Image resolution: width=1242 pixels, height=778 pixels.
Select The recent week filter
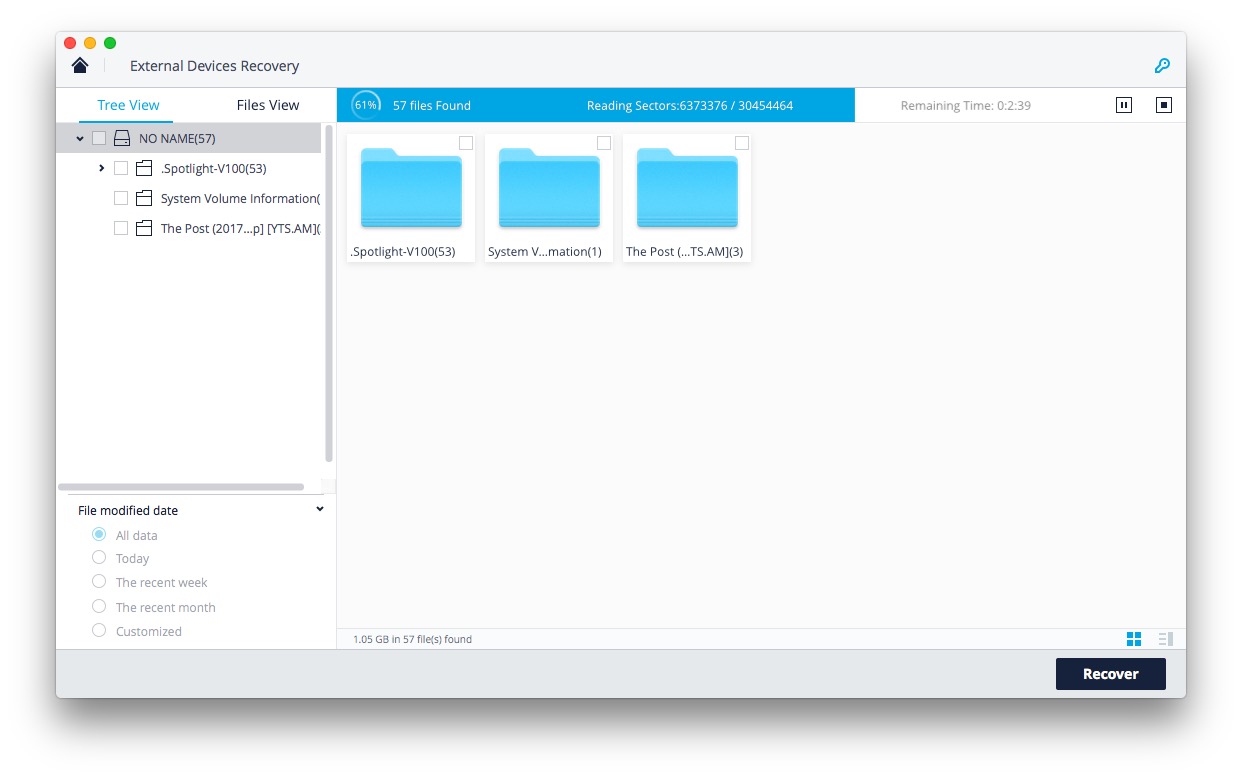tap(99, 582)
